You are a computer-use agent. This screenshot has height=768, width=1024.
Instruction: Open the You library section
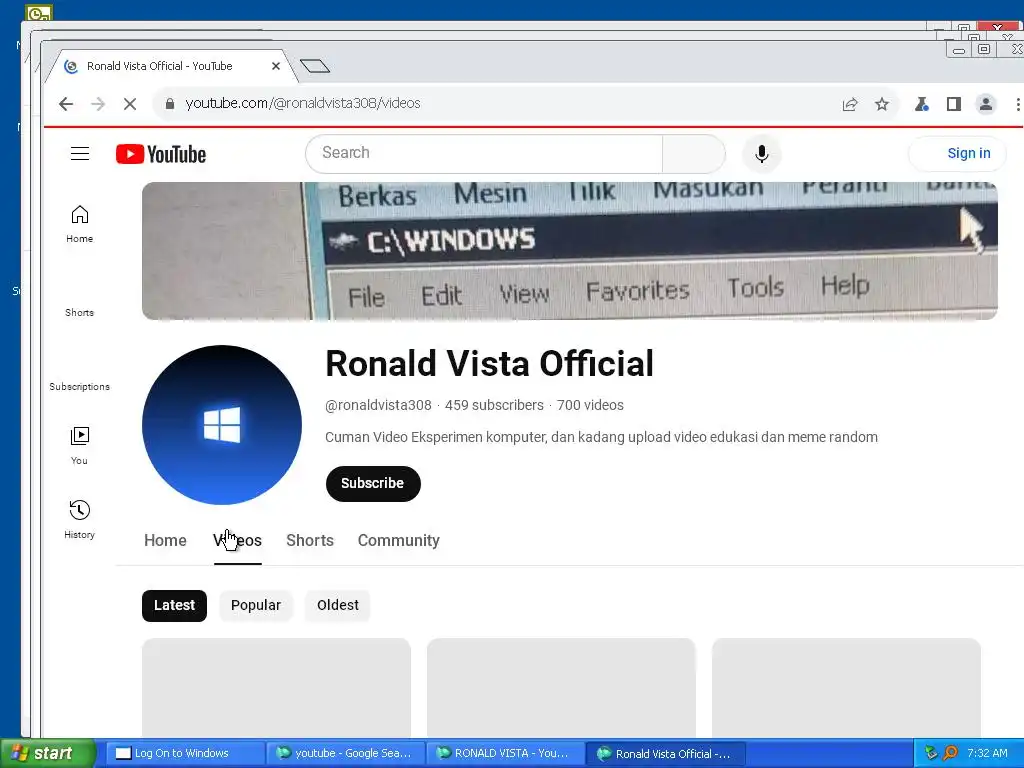pyautogui.click(x=80, y=446)
